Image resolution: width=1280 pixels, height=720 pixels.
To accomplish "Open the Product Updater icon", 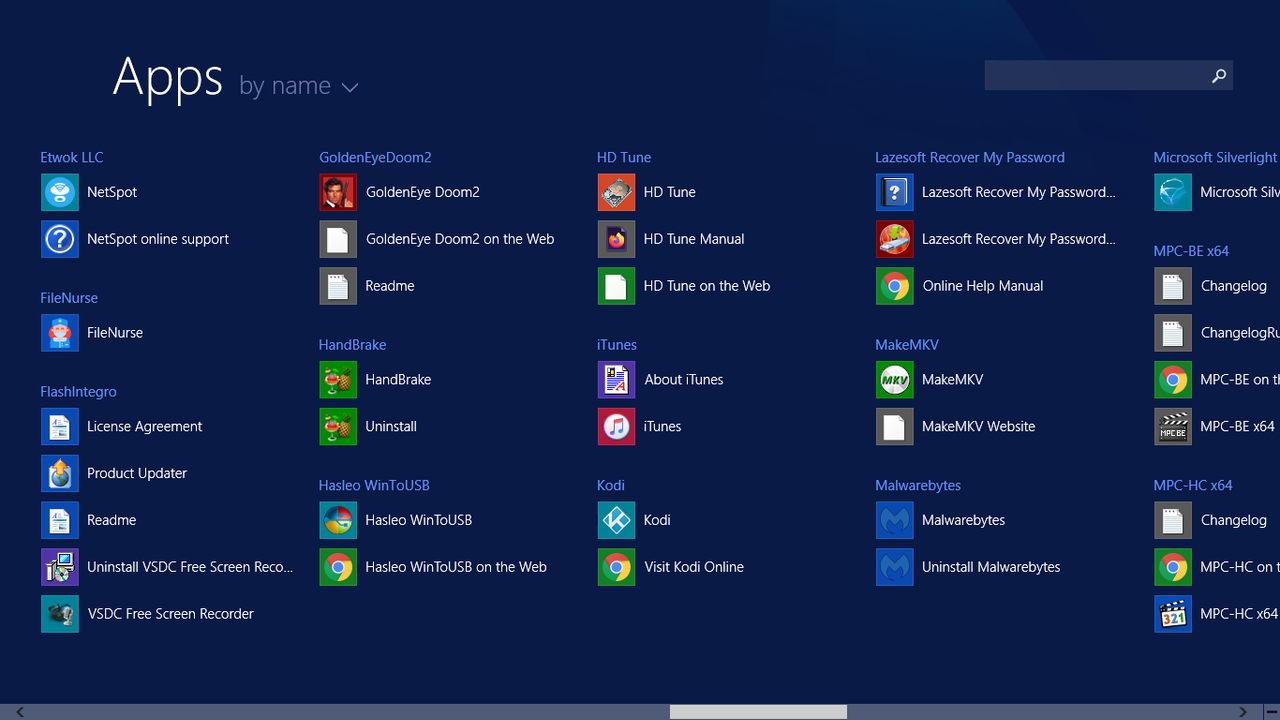I will 60,474.
